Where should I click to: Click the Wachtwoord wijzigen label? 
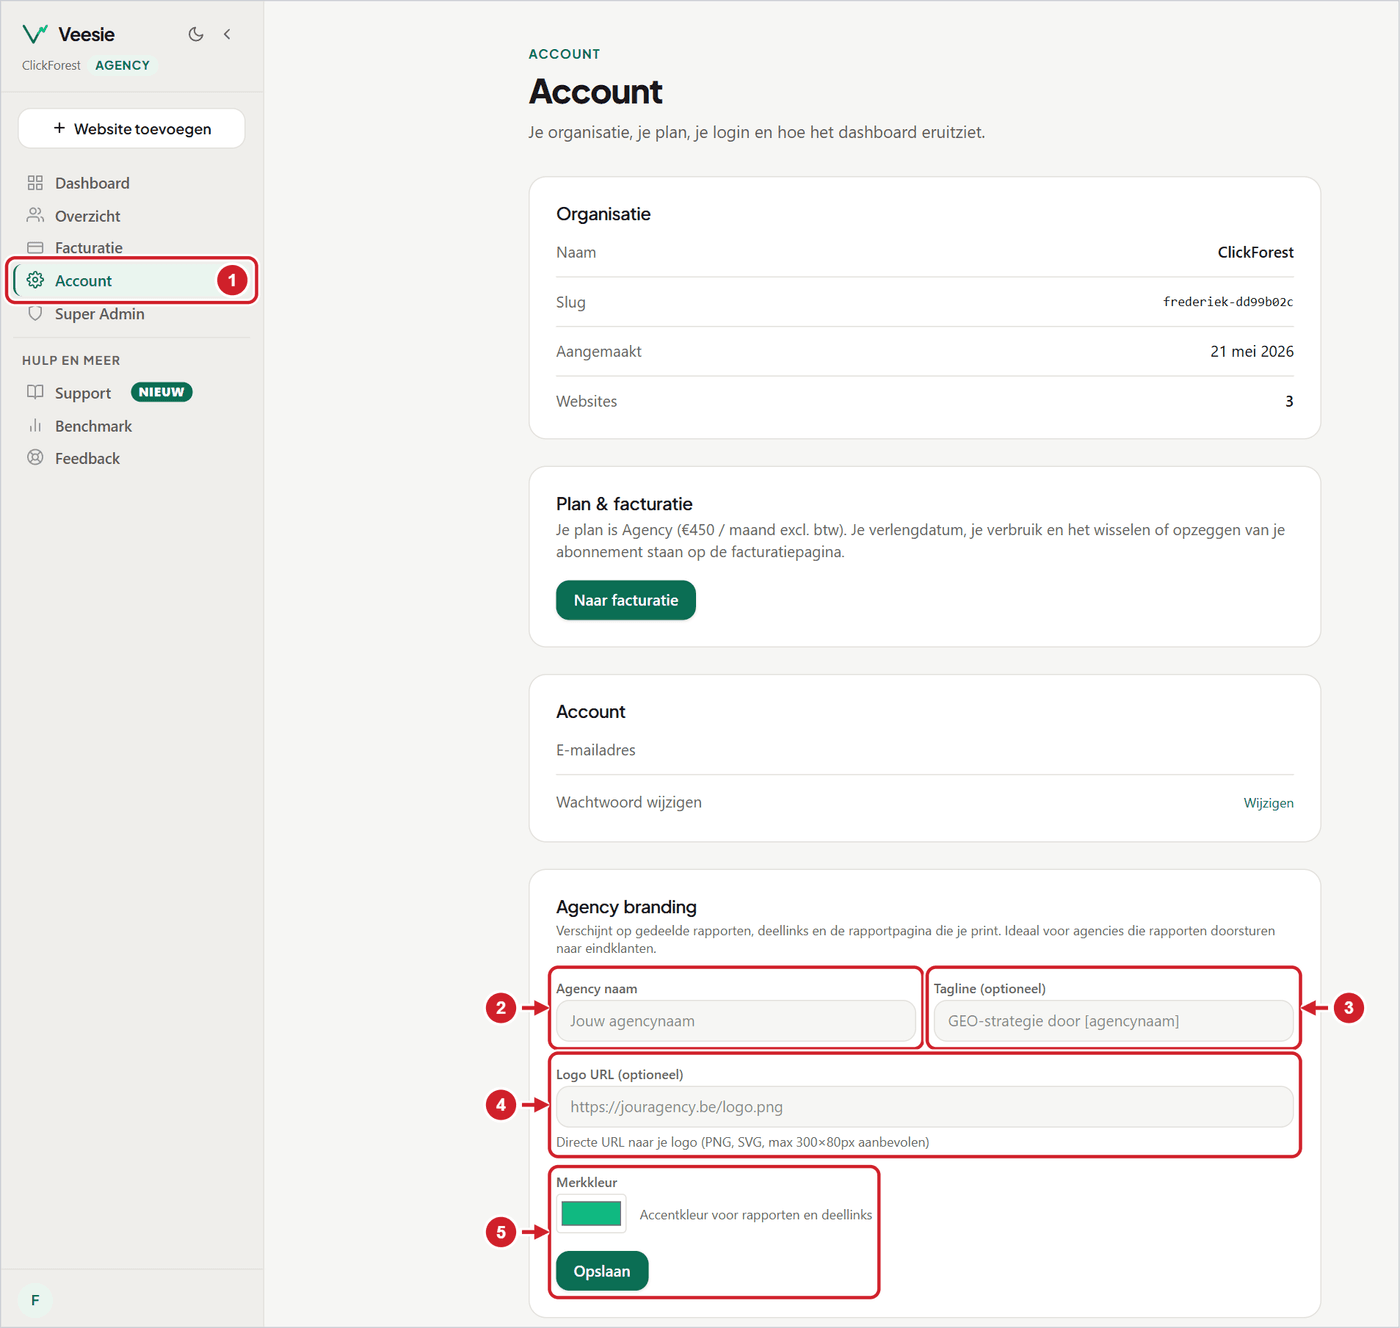pyautogui.click(x=629, y=802)
